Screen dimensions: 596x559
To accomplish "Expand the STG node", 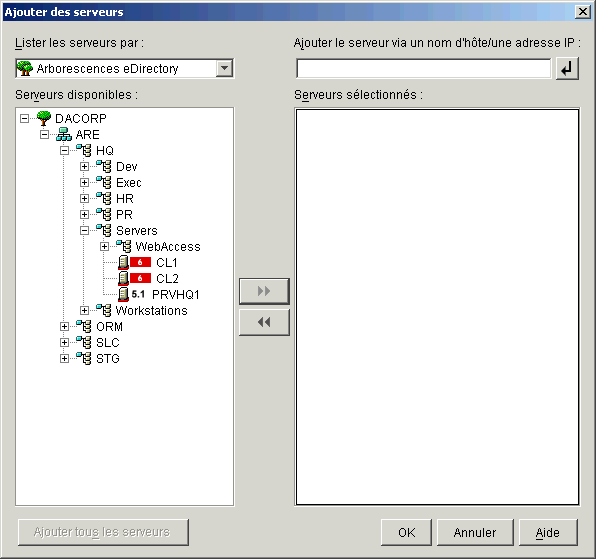I will pyautogui.click(x=65, y=358).
